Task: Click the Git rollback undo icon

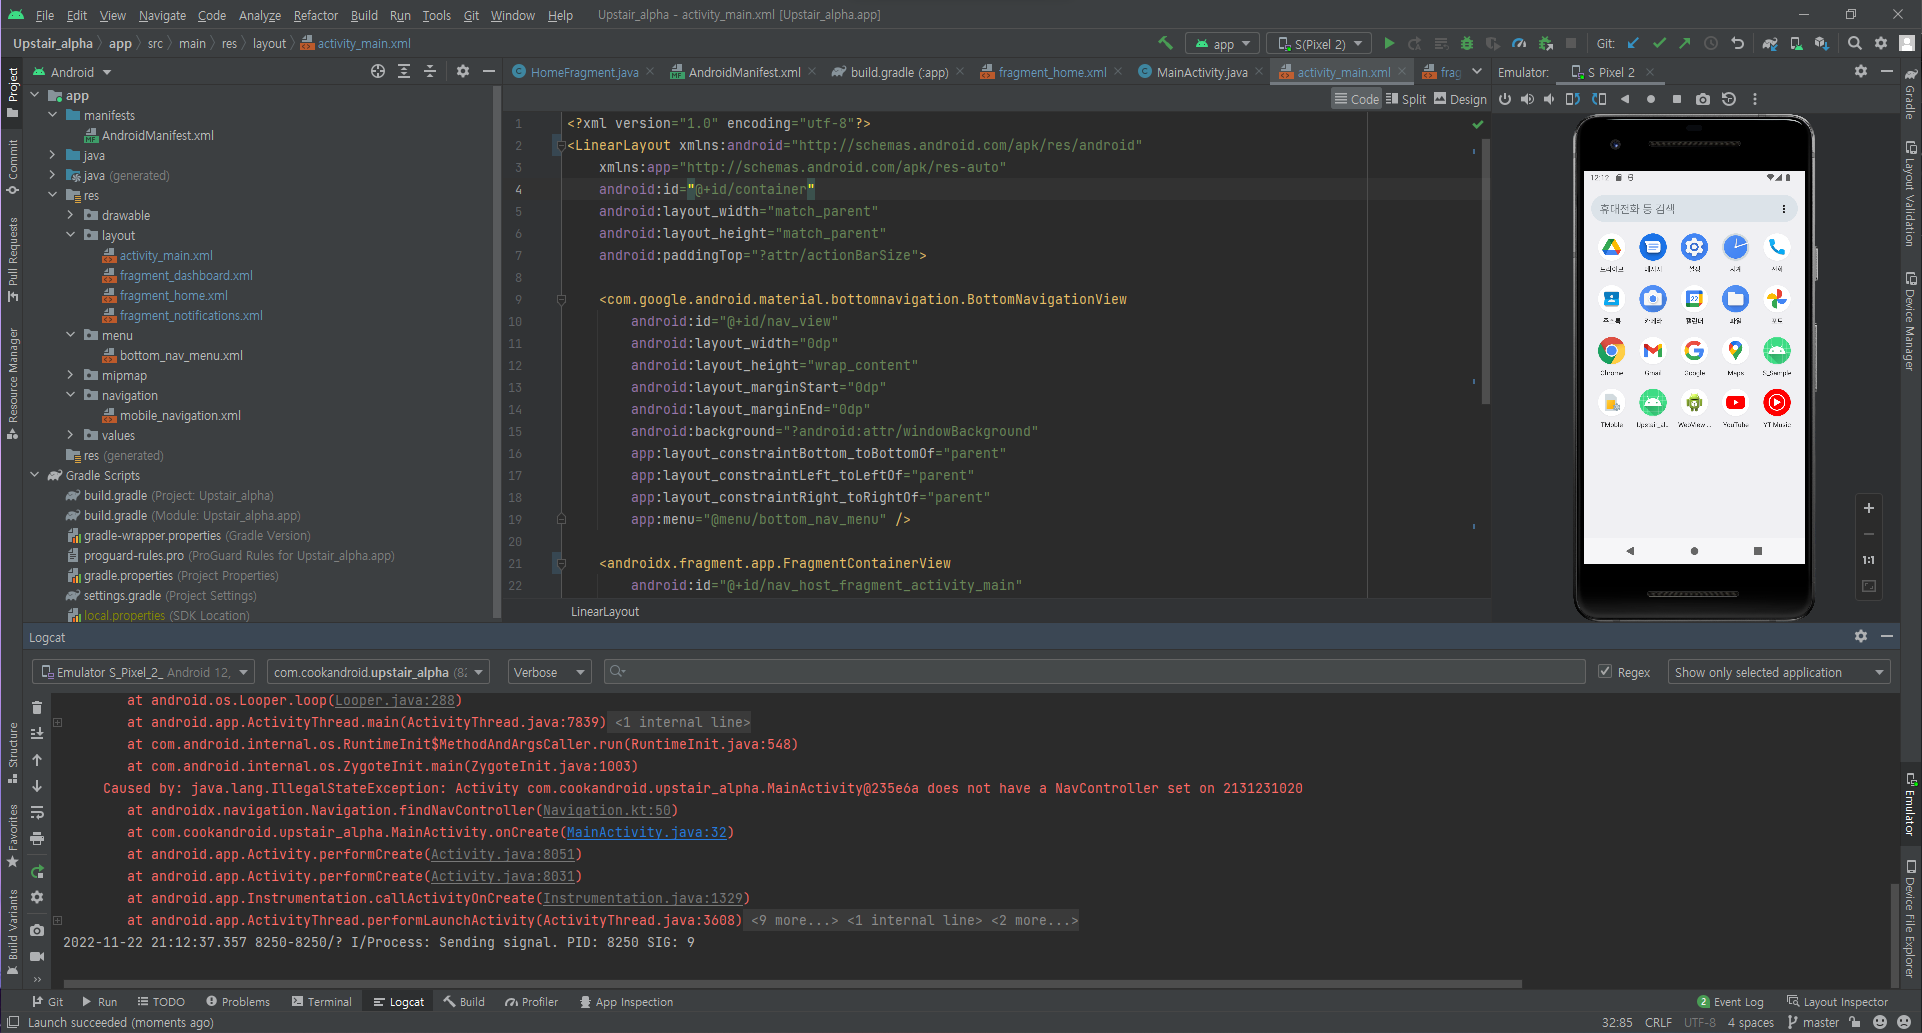Action: (1737, 43)
